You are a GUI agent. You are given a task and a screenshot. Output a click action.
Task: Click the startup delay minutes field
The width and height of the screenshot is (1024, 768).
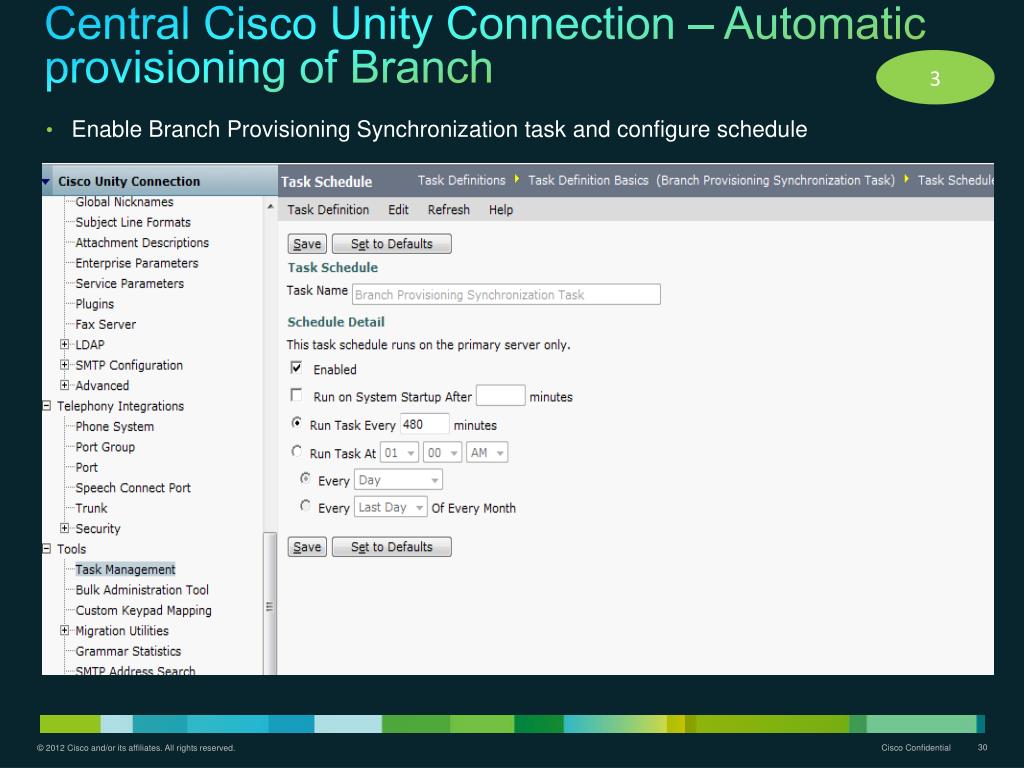[x=500, y=396]
